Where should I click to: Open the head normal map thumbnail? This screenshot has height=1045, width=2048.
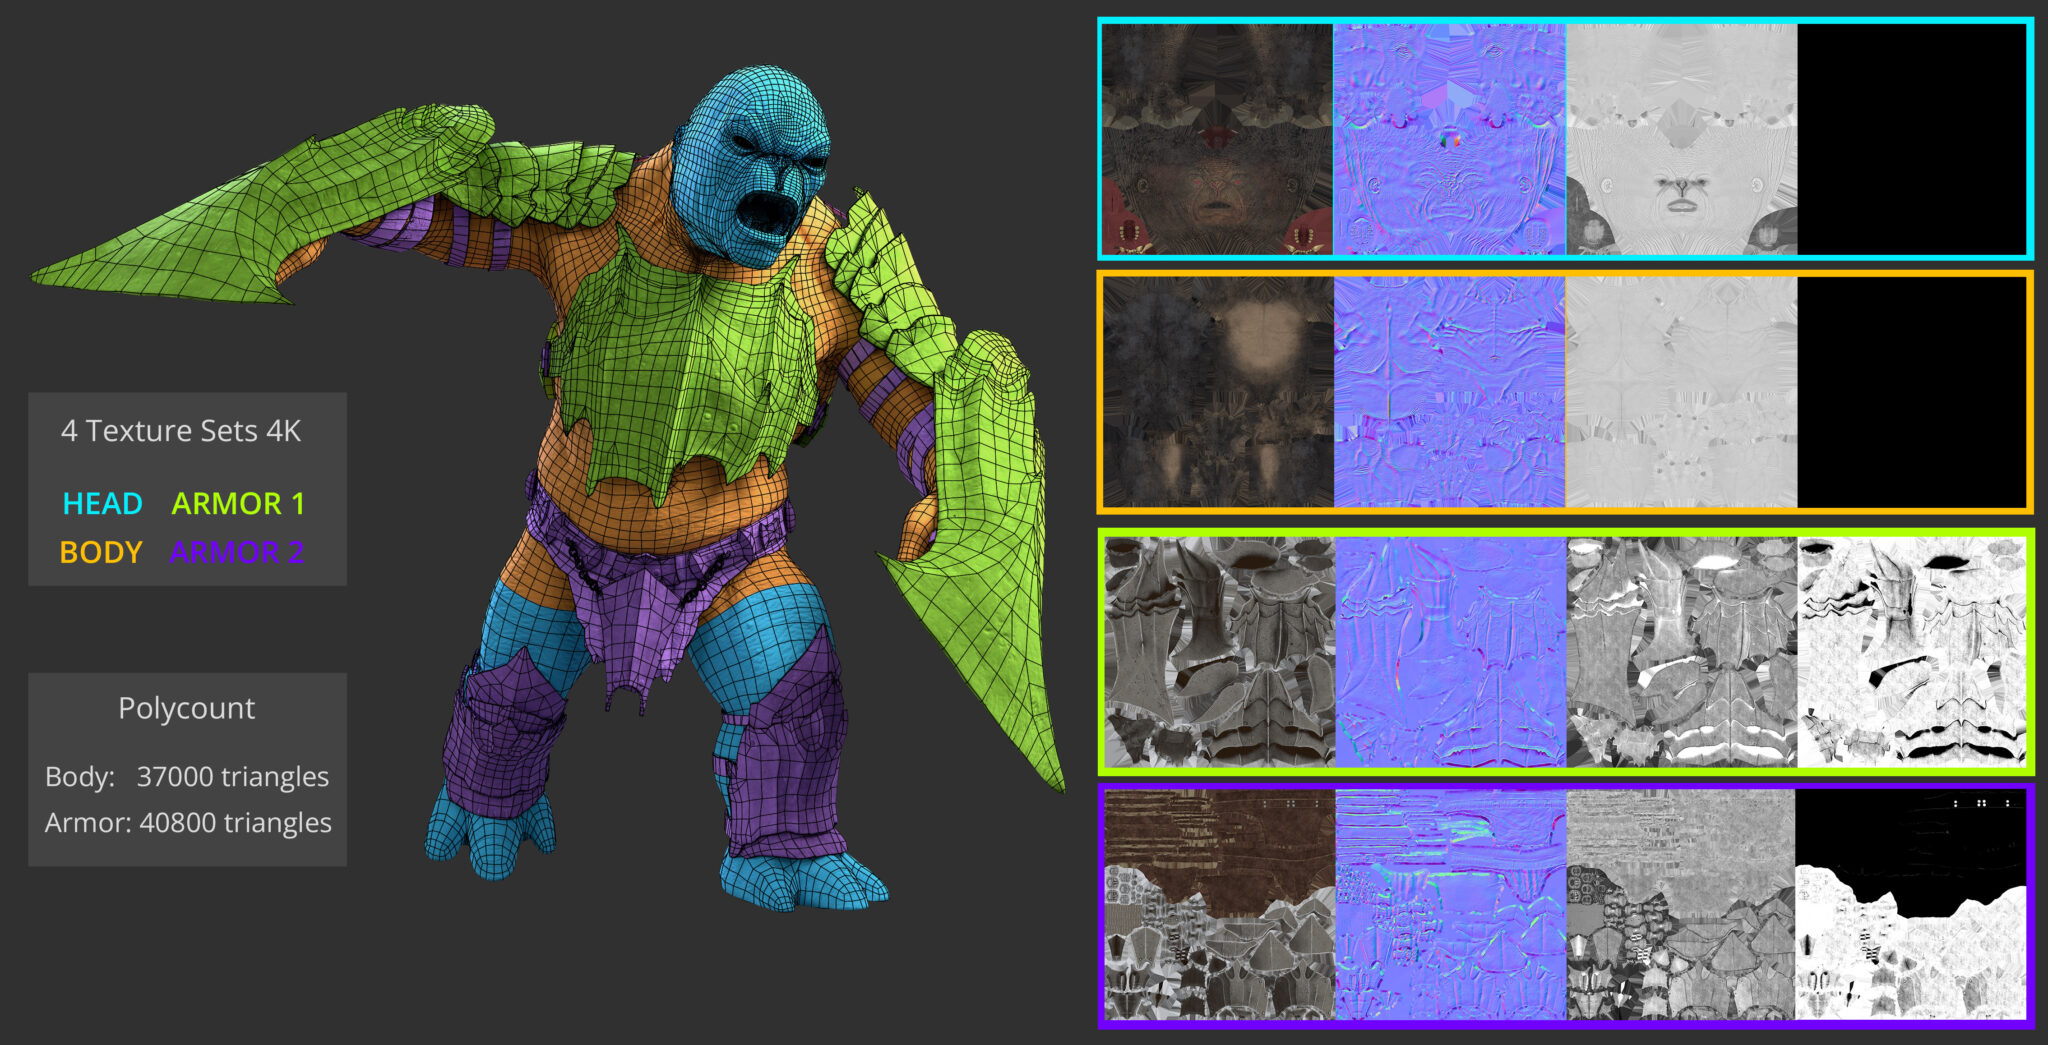pos(1449,139)
